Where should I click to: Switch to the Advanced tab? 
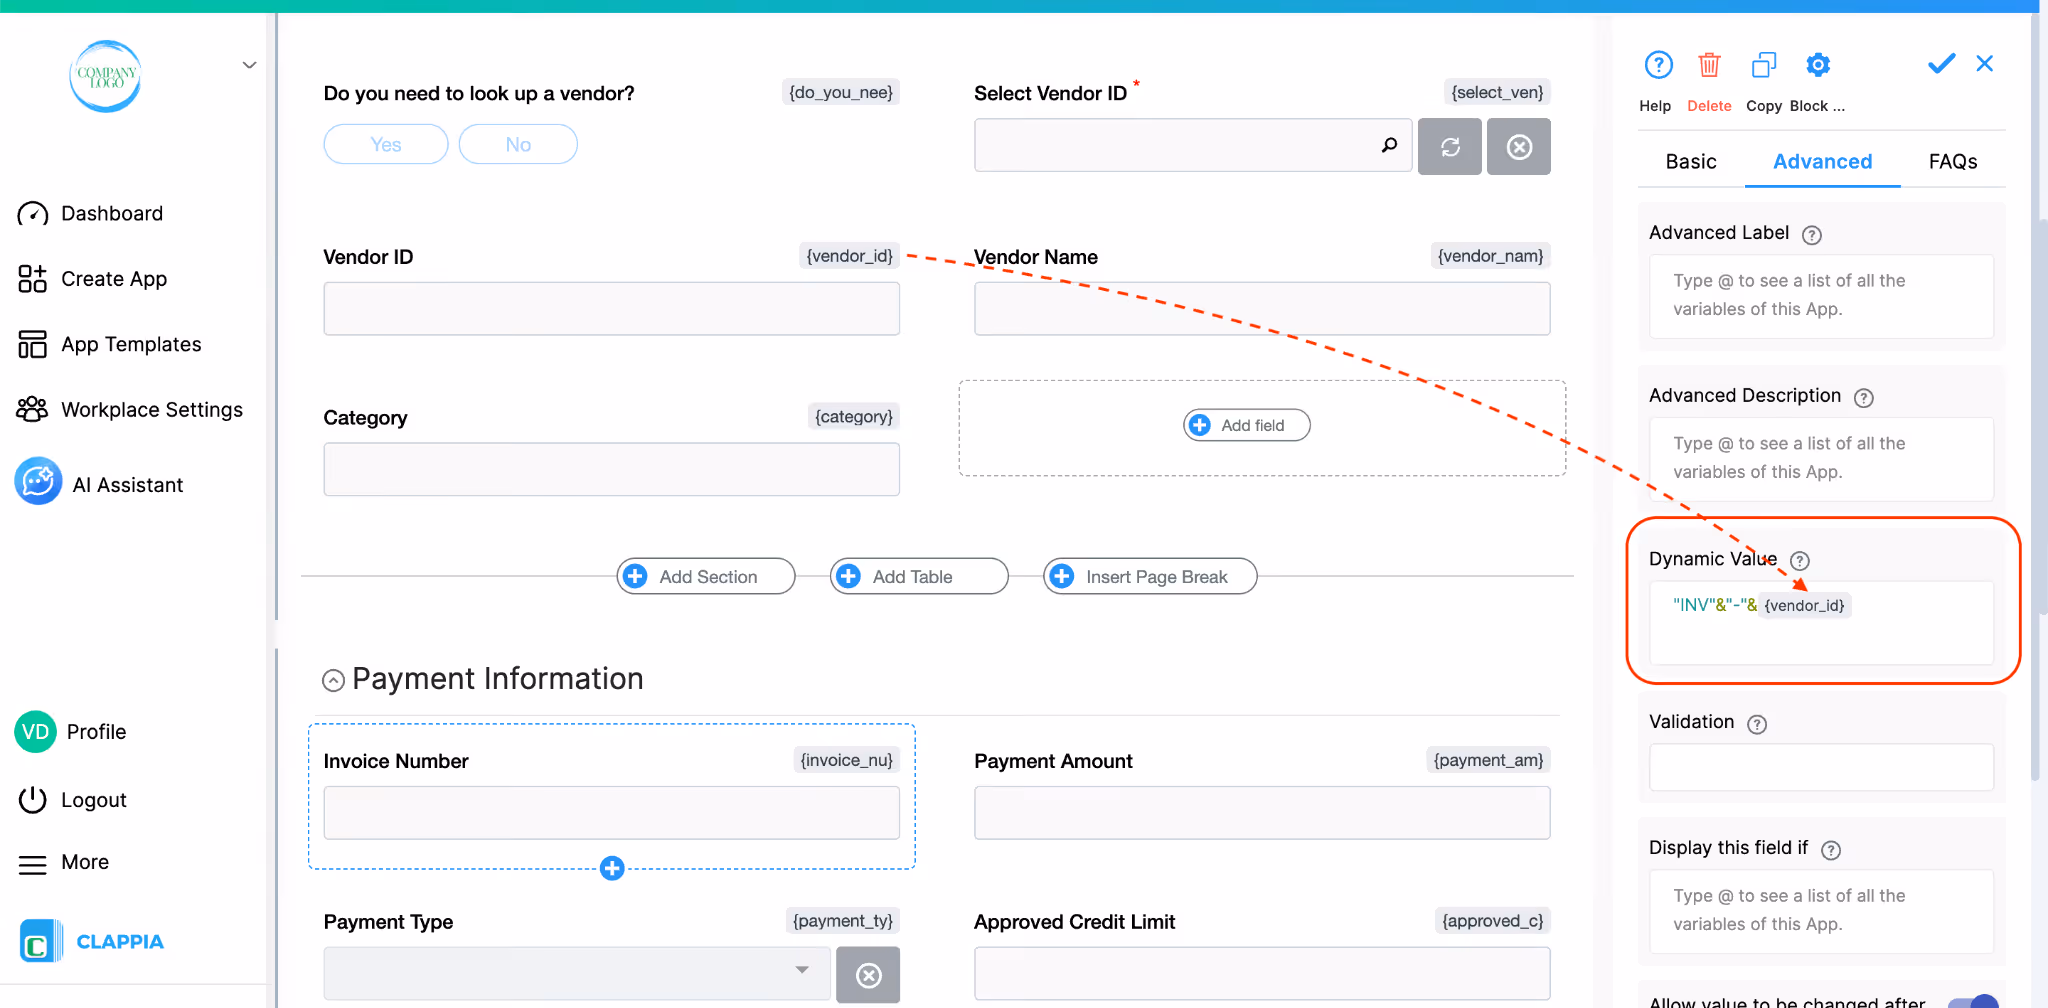click(1822, 161)
